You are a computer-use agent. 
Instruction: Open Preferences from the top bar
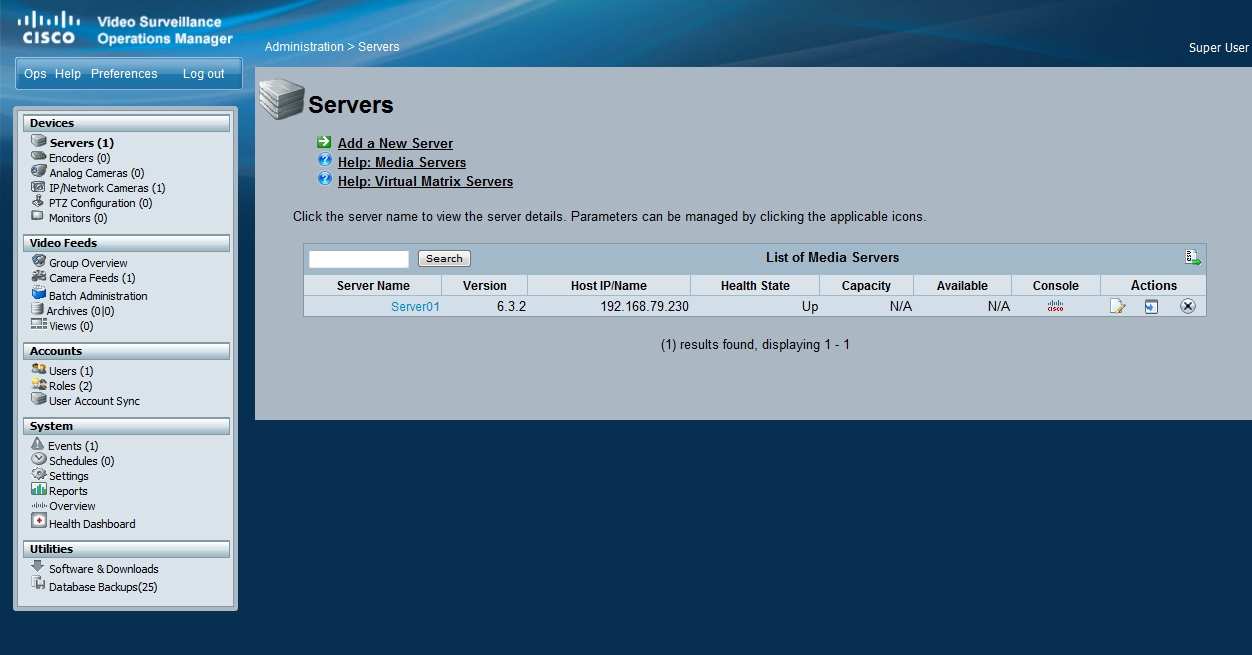tap(124, 74)
